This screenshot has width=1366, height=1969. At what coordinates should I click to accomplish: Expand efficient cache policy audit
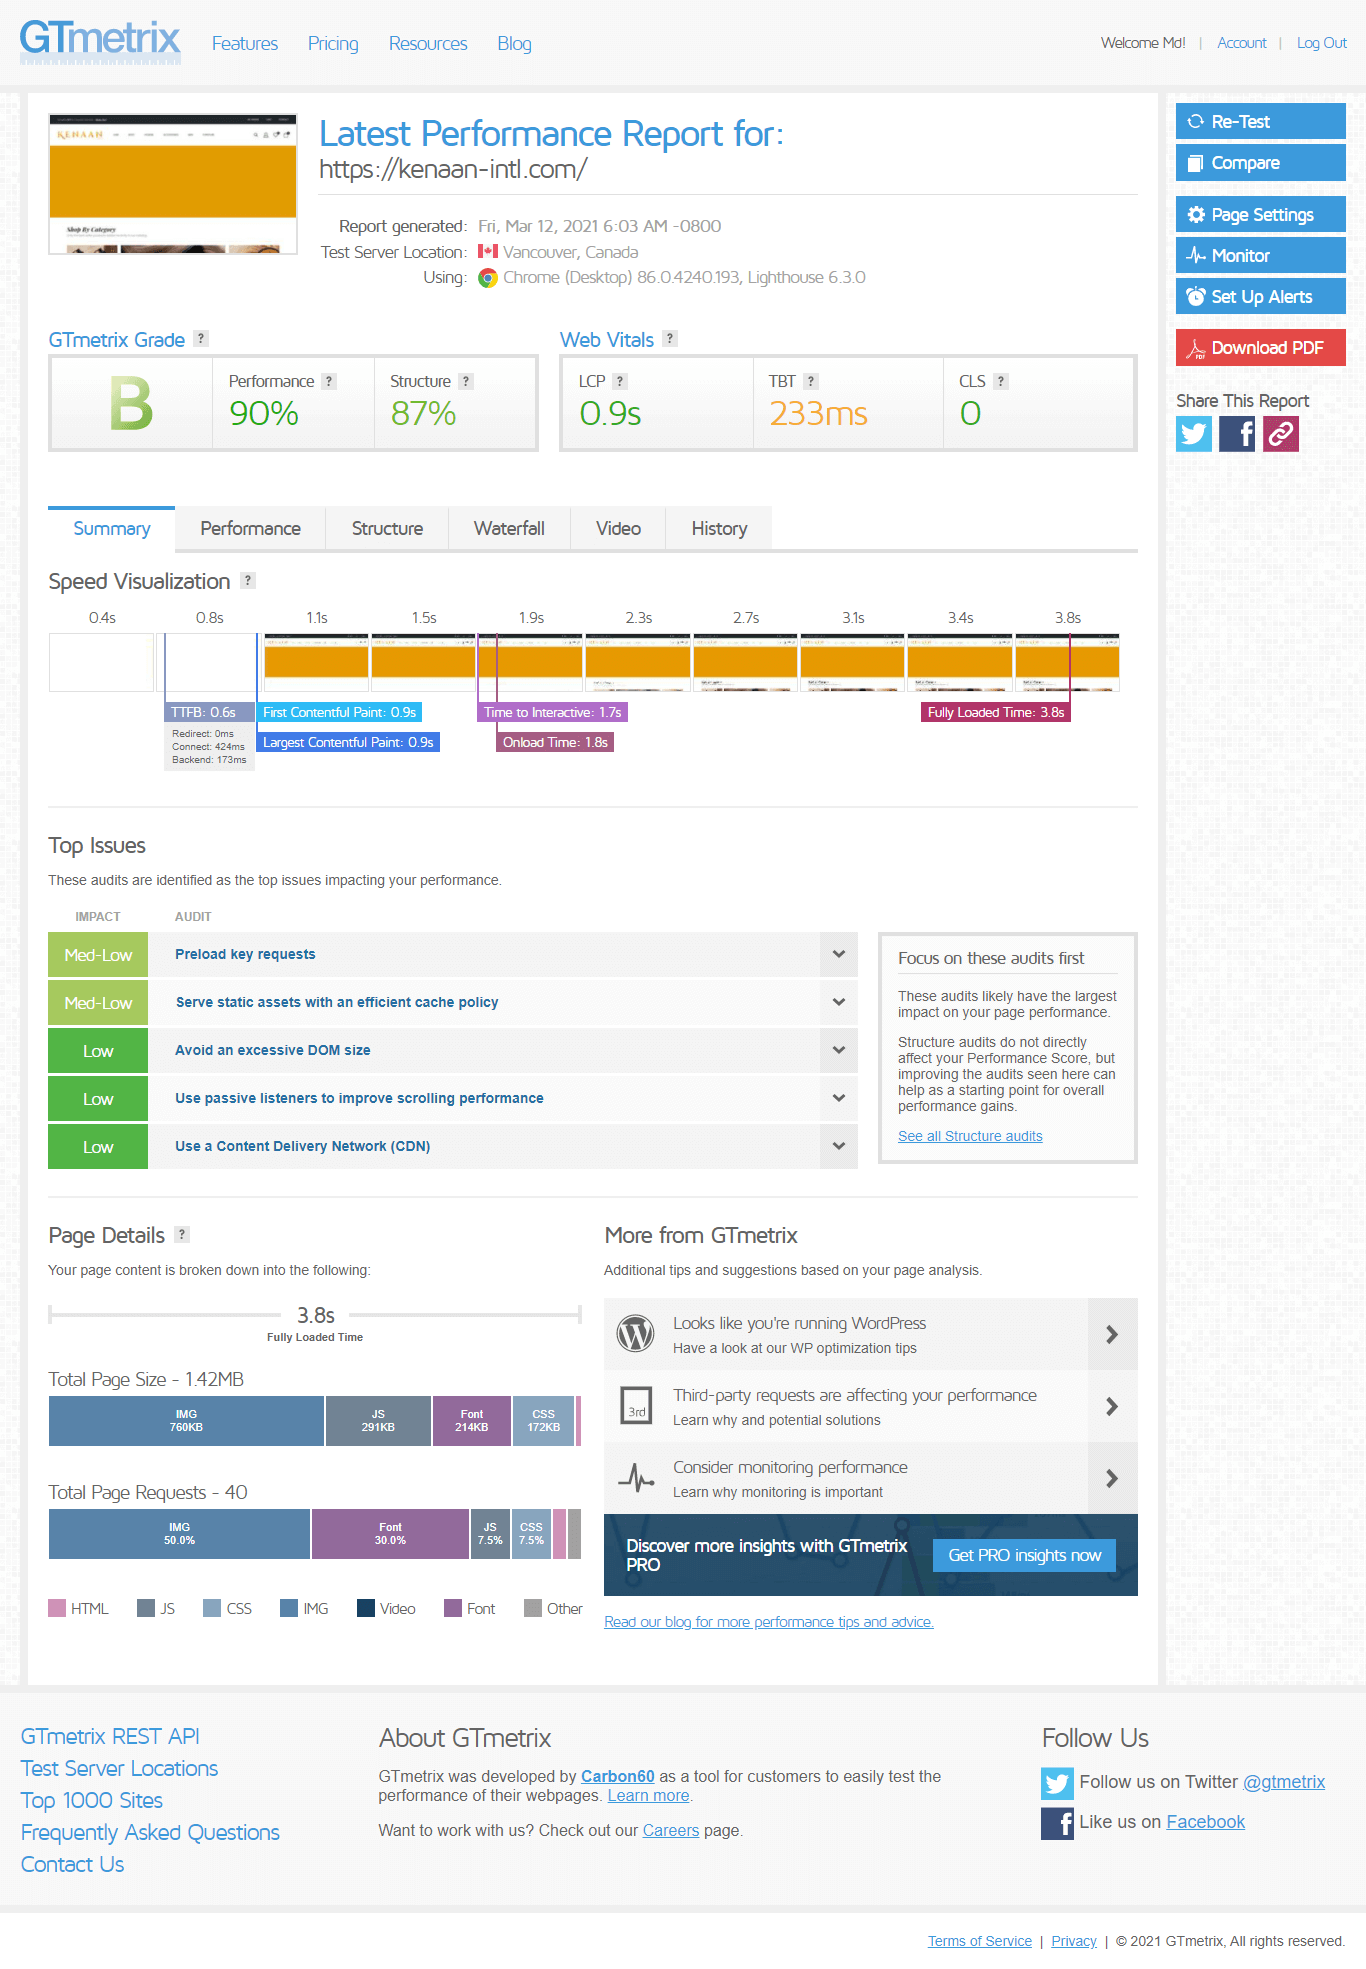tap(839, 1002)
